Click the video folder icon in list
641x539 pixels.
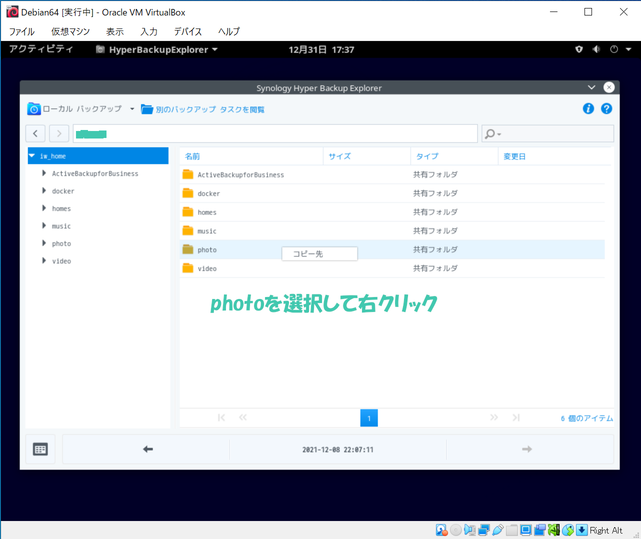188,268
